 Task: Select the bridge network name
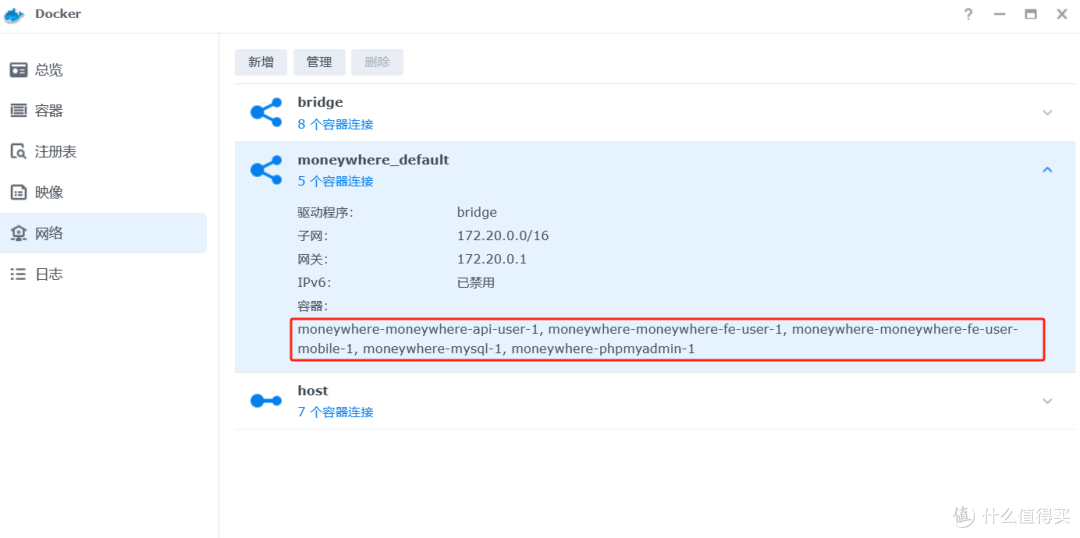click(x=320, y=102)
